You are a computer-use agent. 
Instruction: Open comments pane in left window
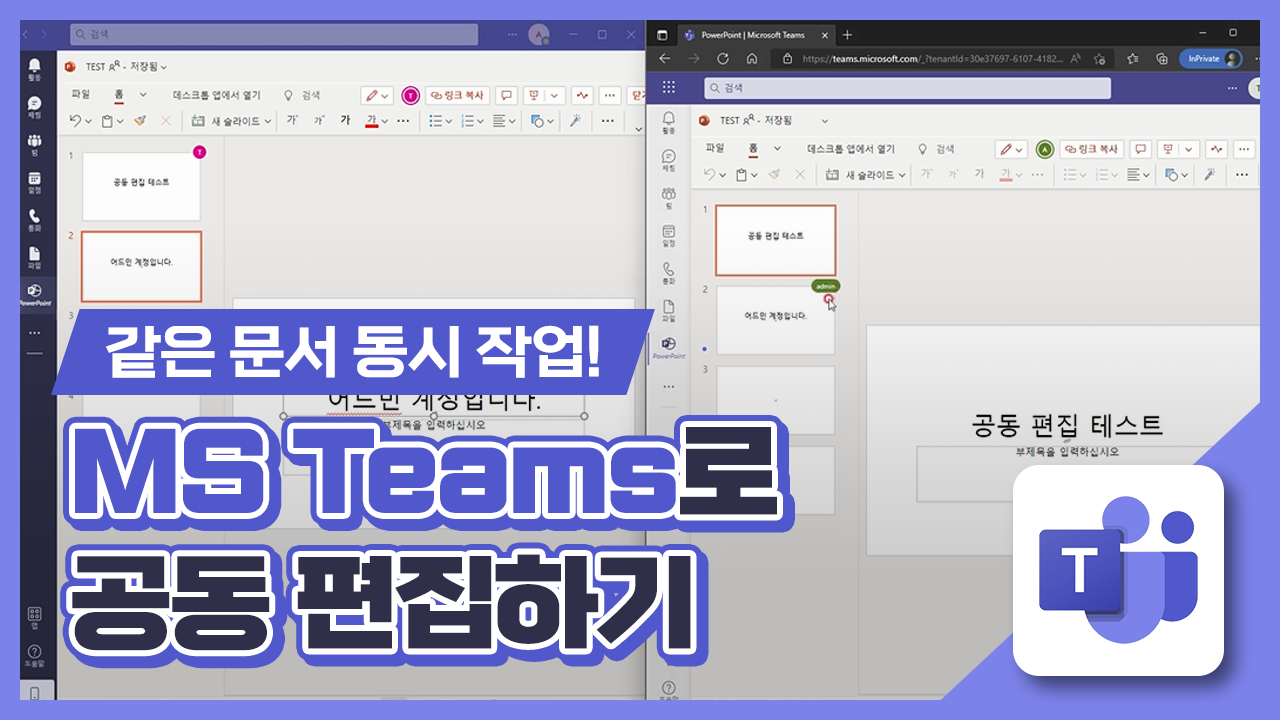(506, 95)
